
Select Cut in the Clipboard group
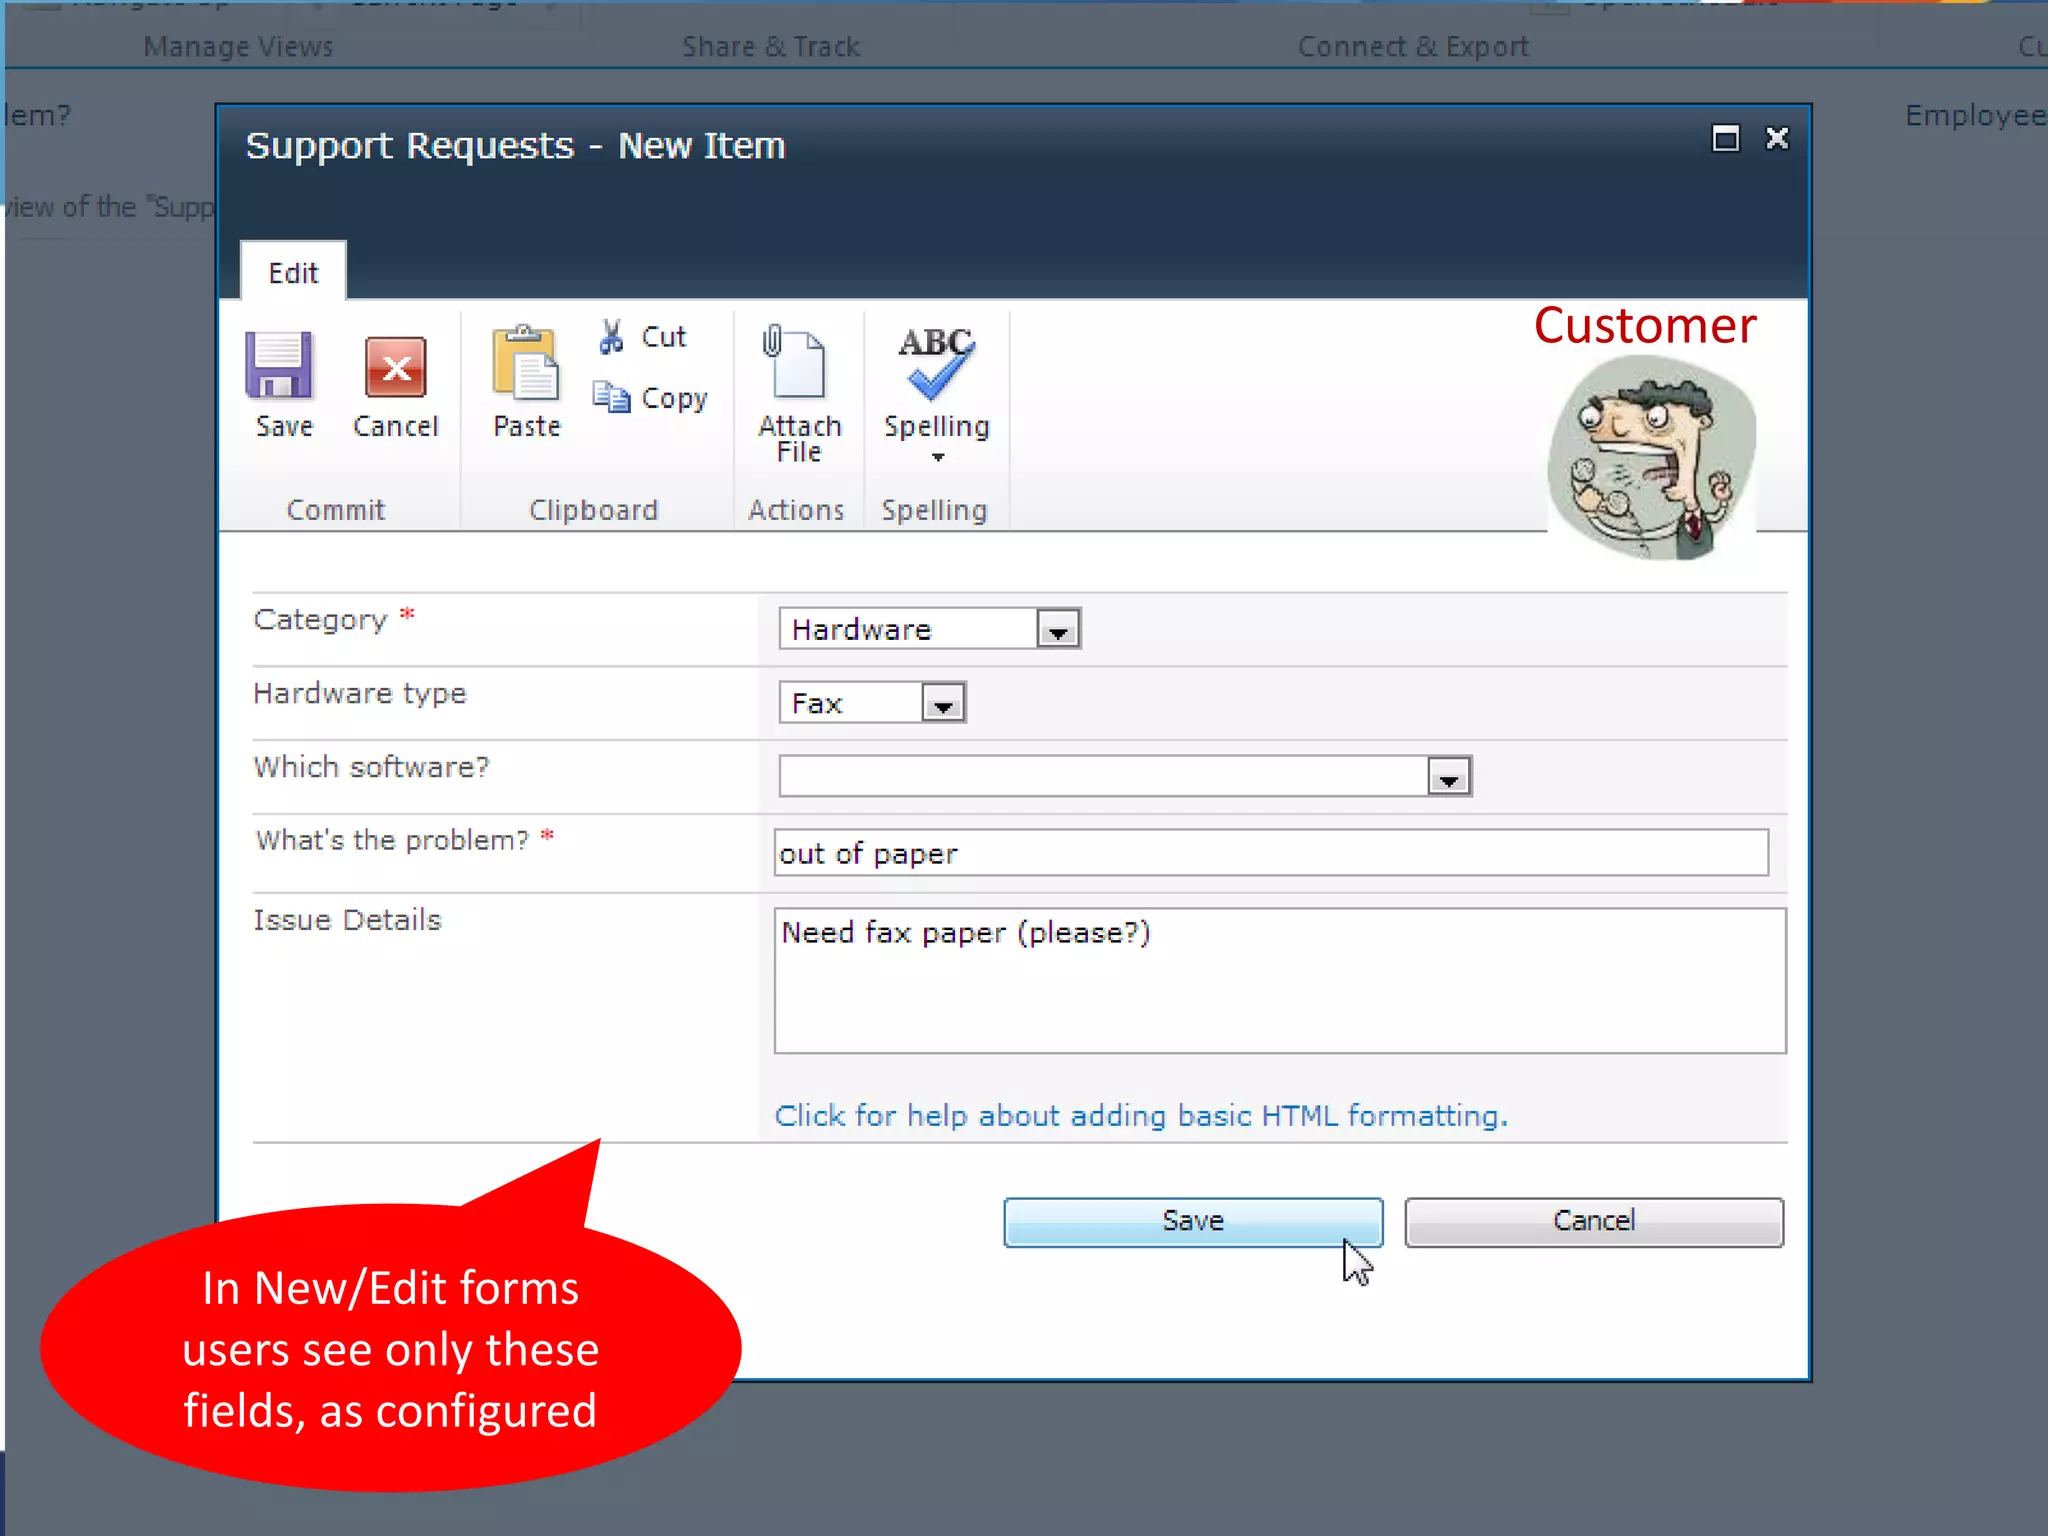(643, 337)
